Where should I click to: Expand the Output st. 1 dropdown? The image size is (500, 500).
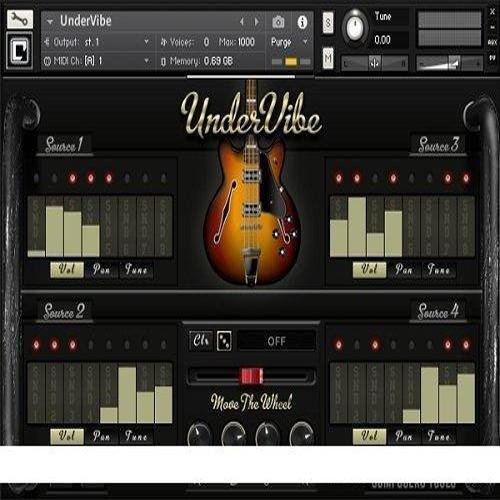97,42
